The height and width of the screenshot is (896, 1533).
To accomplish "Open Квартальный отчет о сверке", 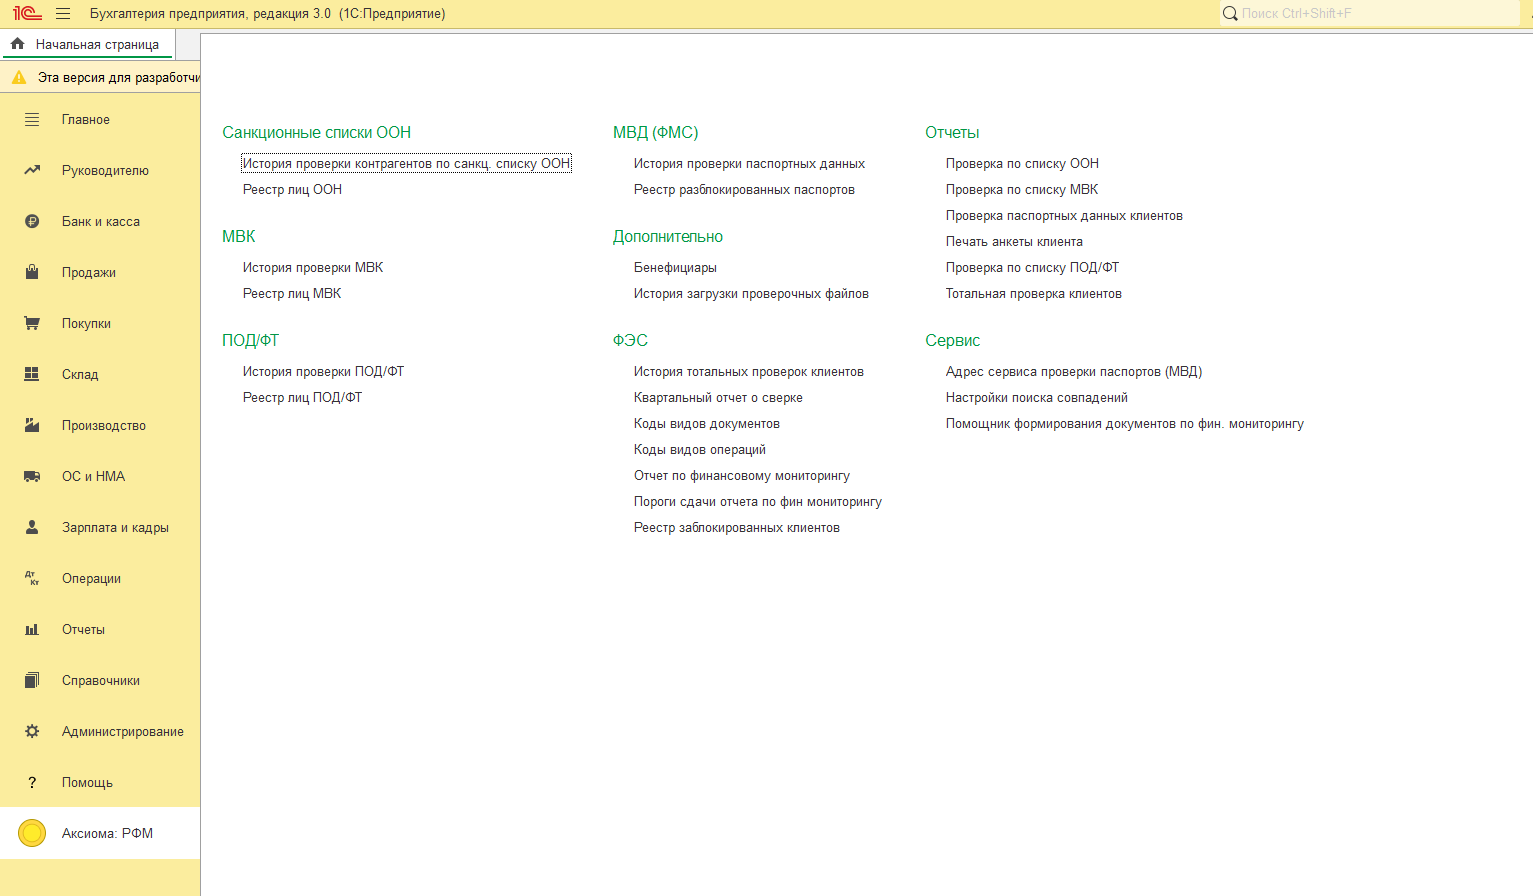I will (718, 397).
